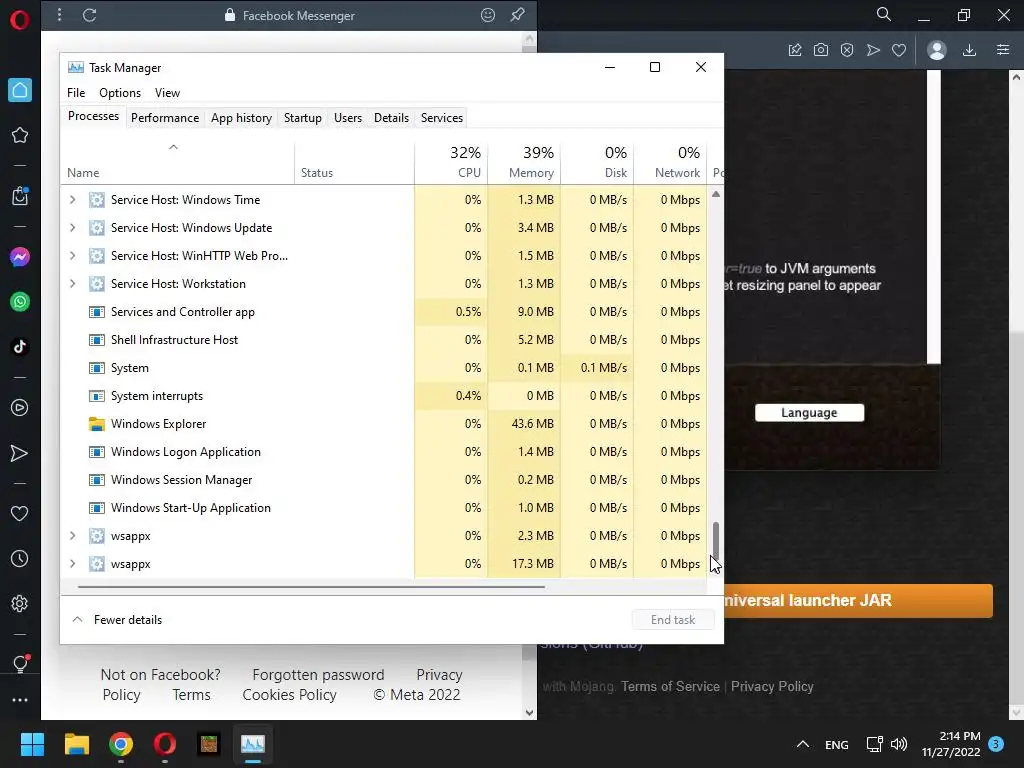1024x768 pixels.
Task: Open lightbulb tips icon in Opera sidebar
Action: point(20,664)
